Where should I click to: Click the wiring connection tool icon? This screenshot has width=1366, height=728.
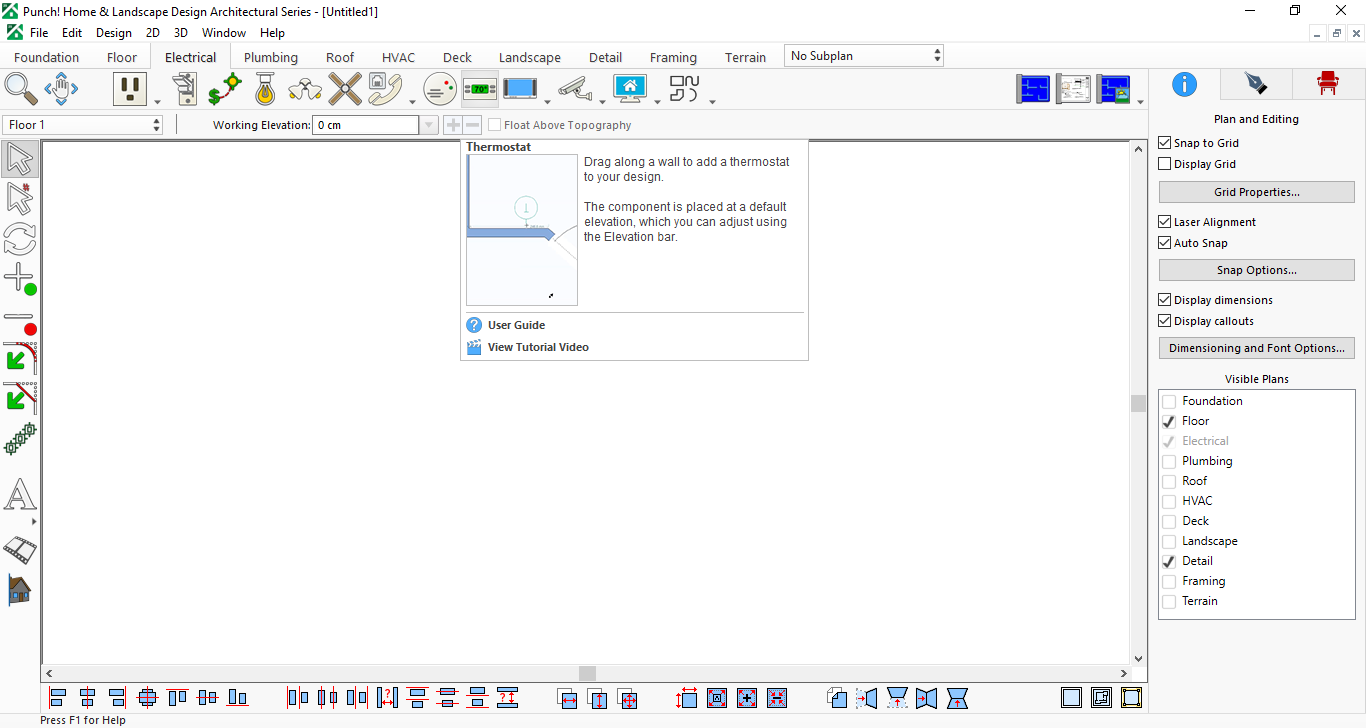[x=225, y=89]
